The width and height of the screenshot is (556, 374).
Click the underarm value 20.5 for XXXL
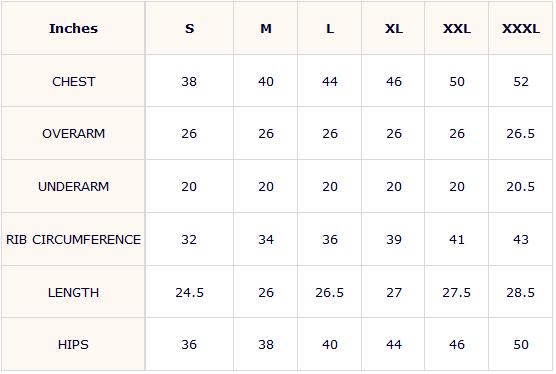(521, 186)
